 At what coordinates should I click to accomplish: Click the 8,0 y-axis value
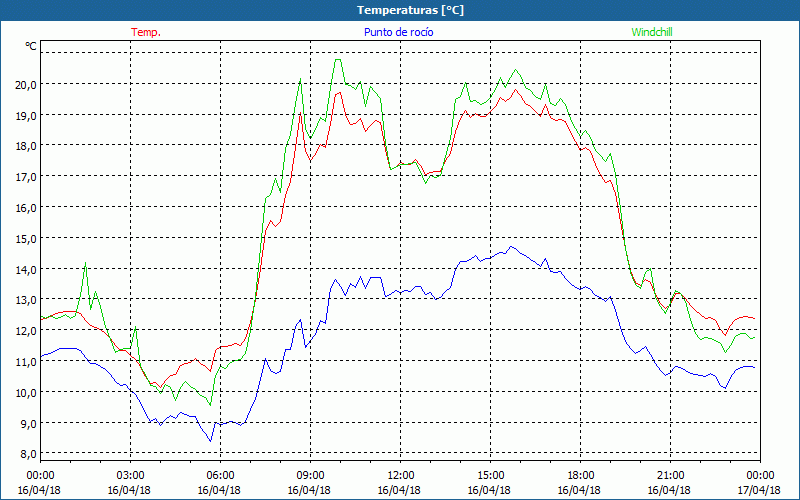point(28,454)
